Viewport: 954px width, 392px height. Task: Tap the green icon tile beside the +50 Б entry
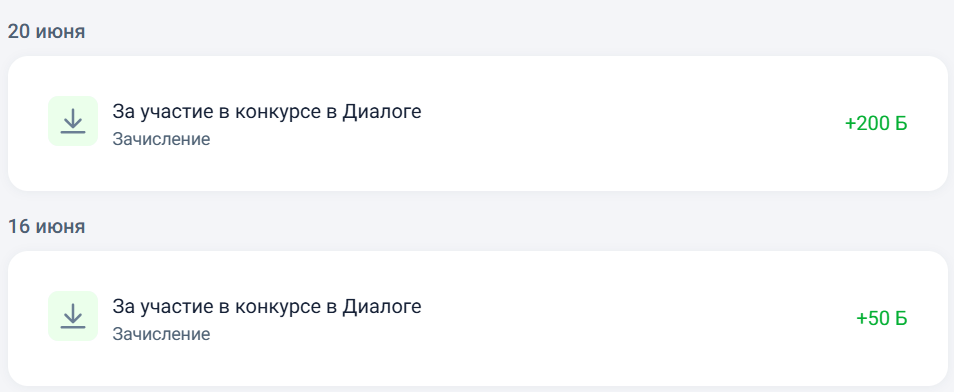click(x=73, y=316)
